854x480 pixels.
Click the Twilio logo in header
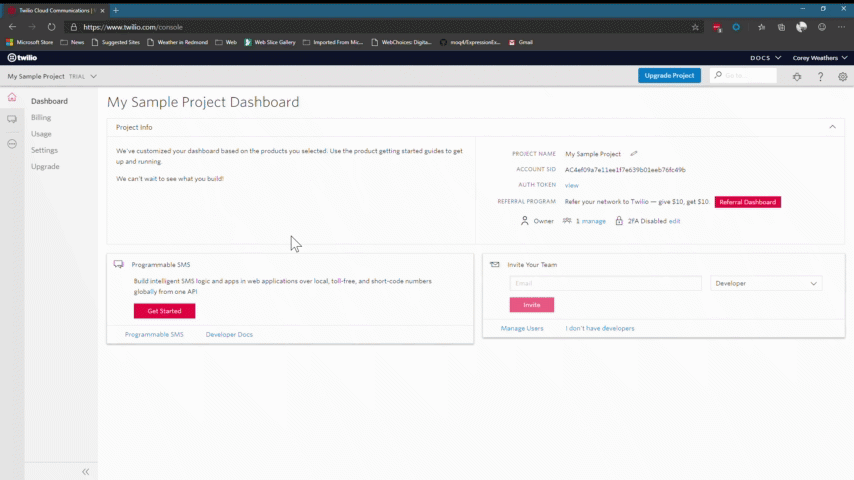pyautogui.click(x=22, y=57)
